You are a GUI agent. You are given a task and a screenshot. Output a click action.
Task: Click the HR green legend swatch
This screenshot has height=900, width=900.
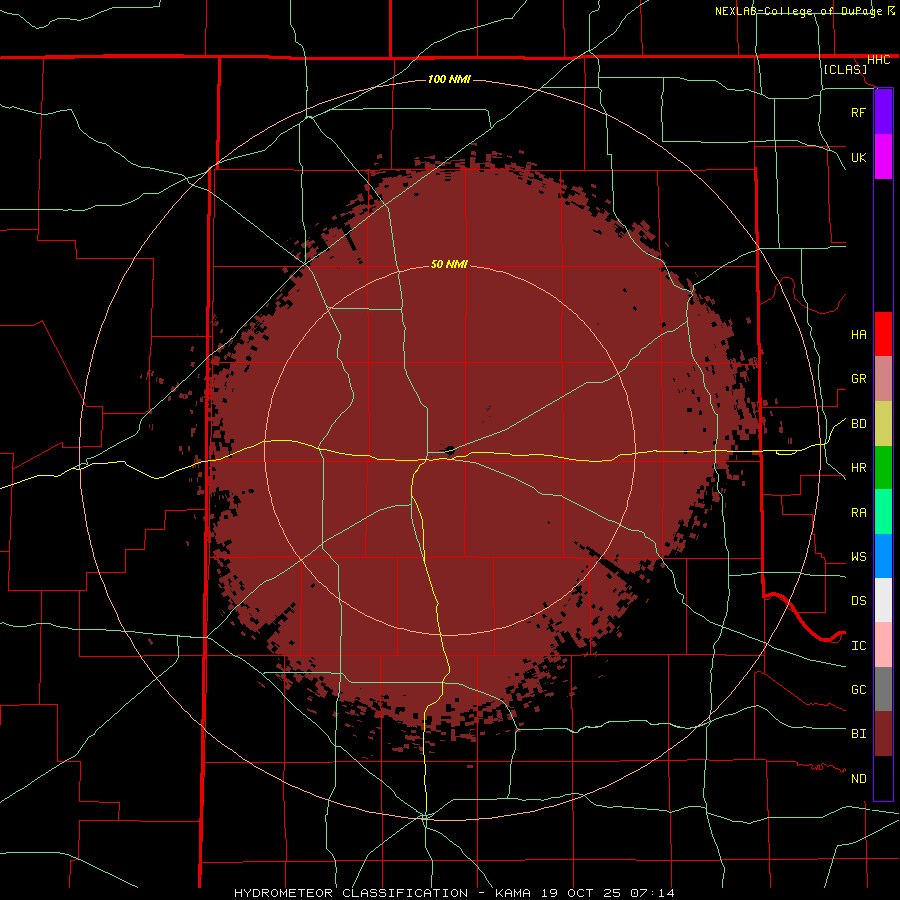[883, 467]
